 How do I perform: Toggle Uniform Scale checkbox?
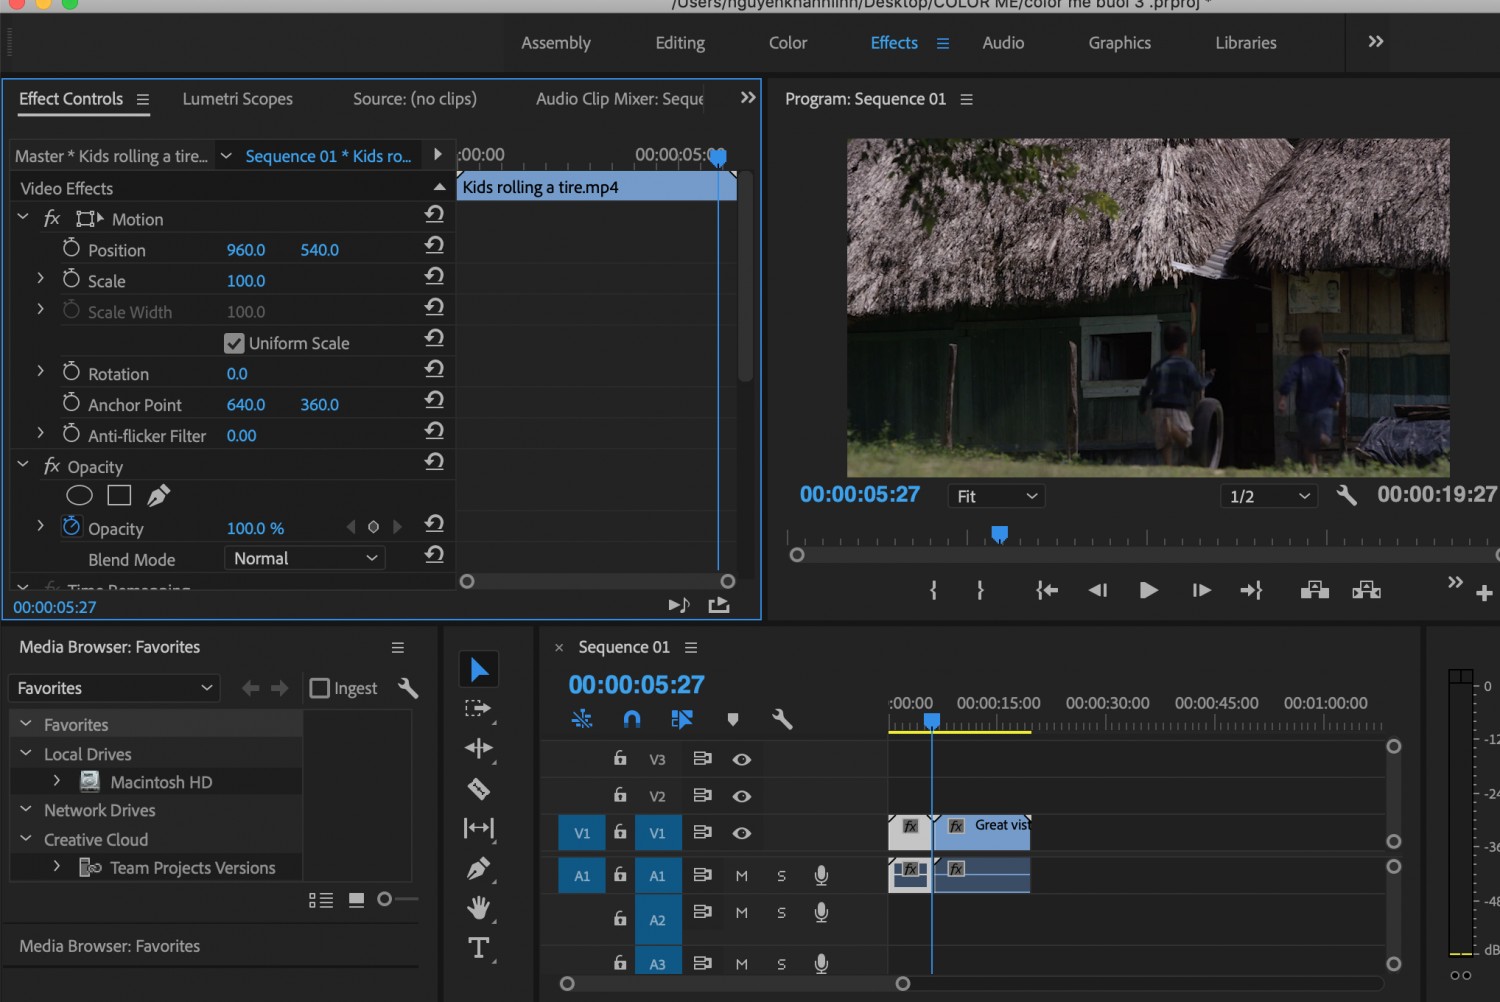[234, 343]
